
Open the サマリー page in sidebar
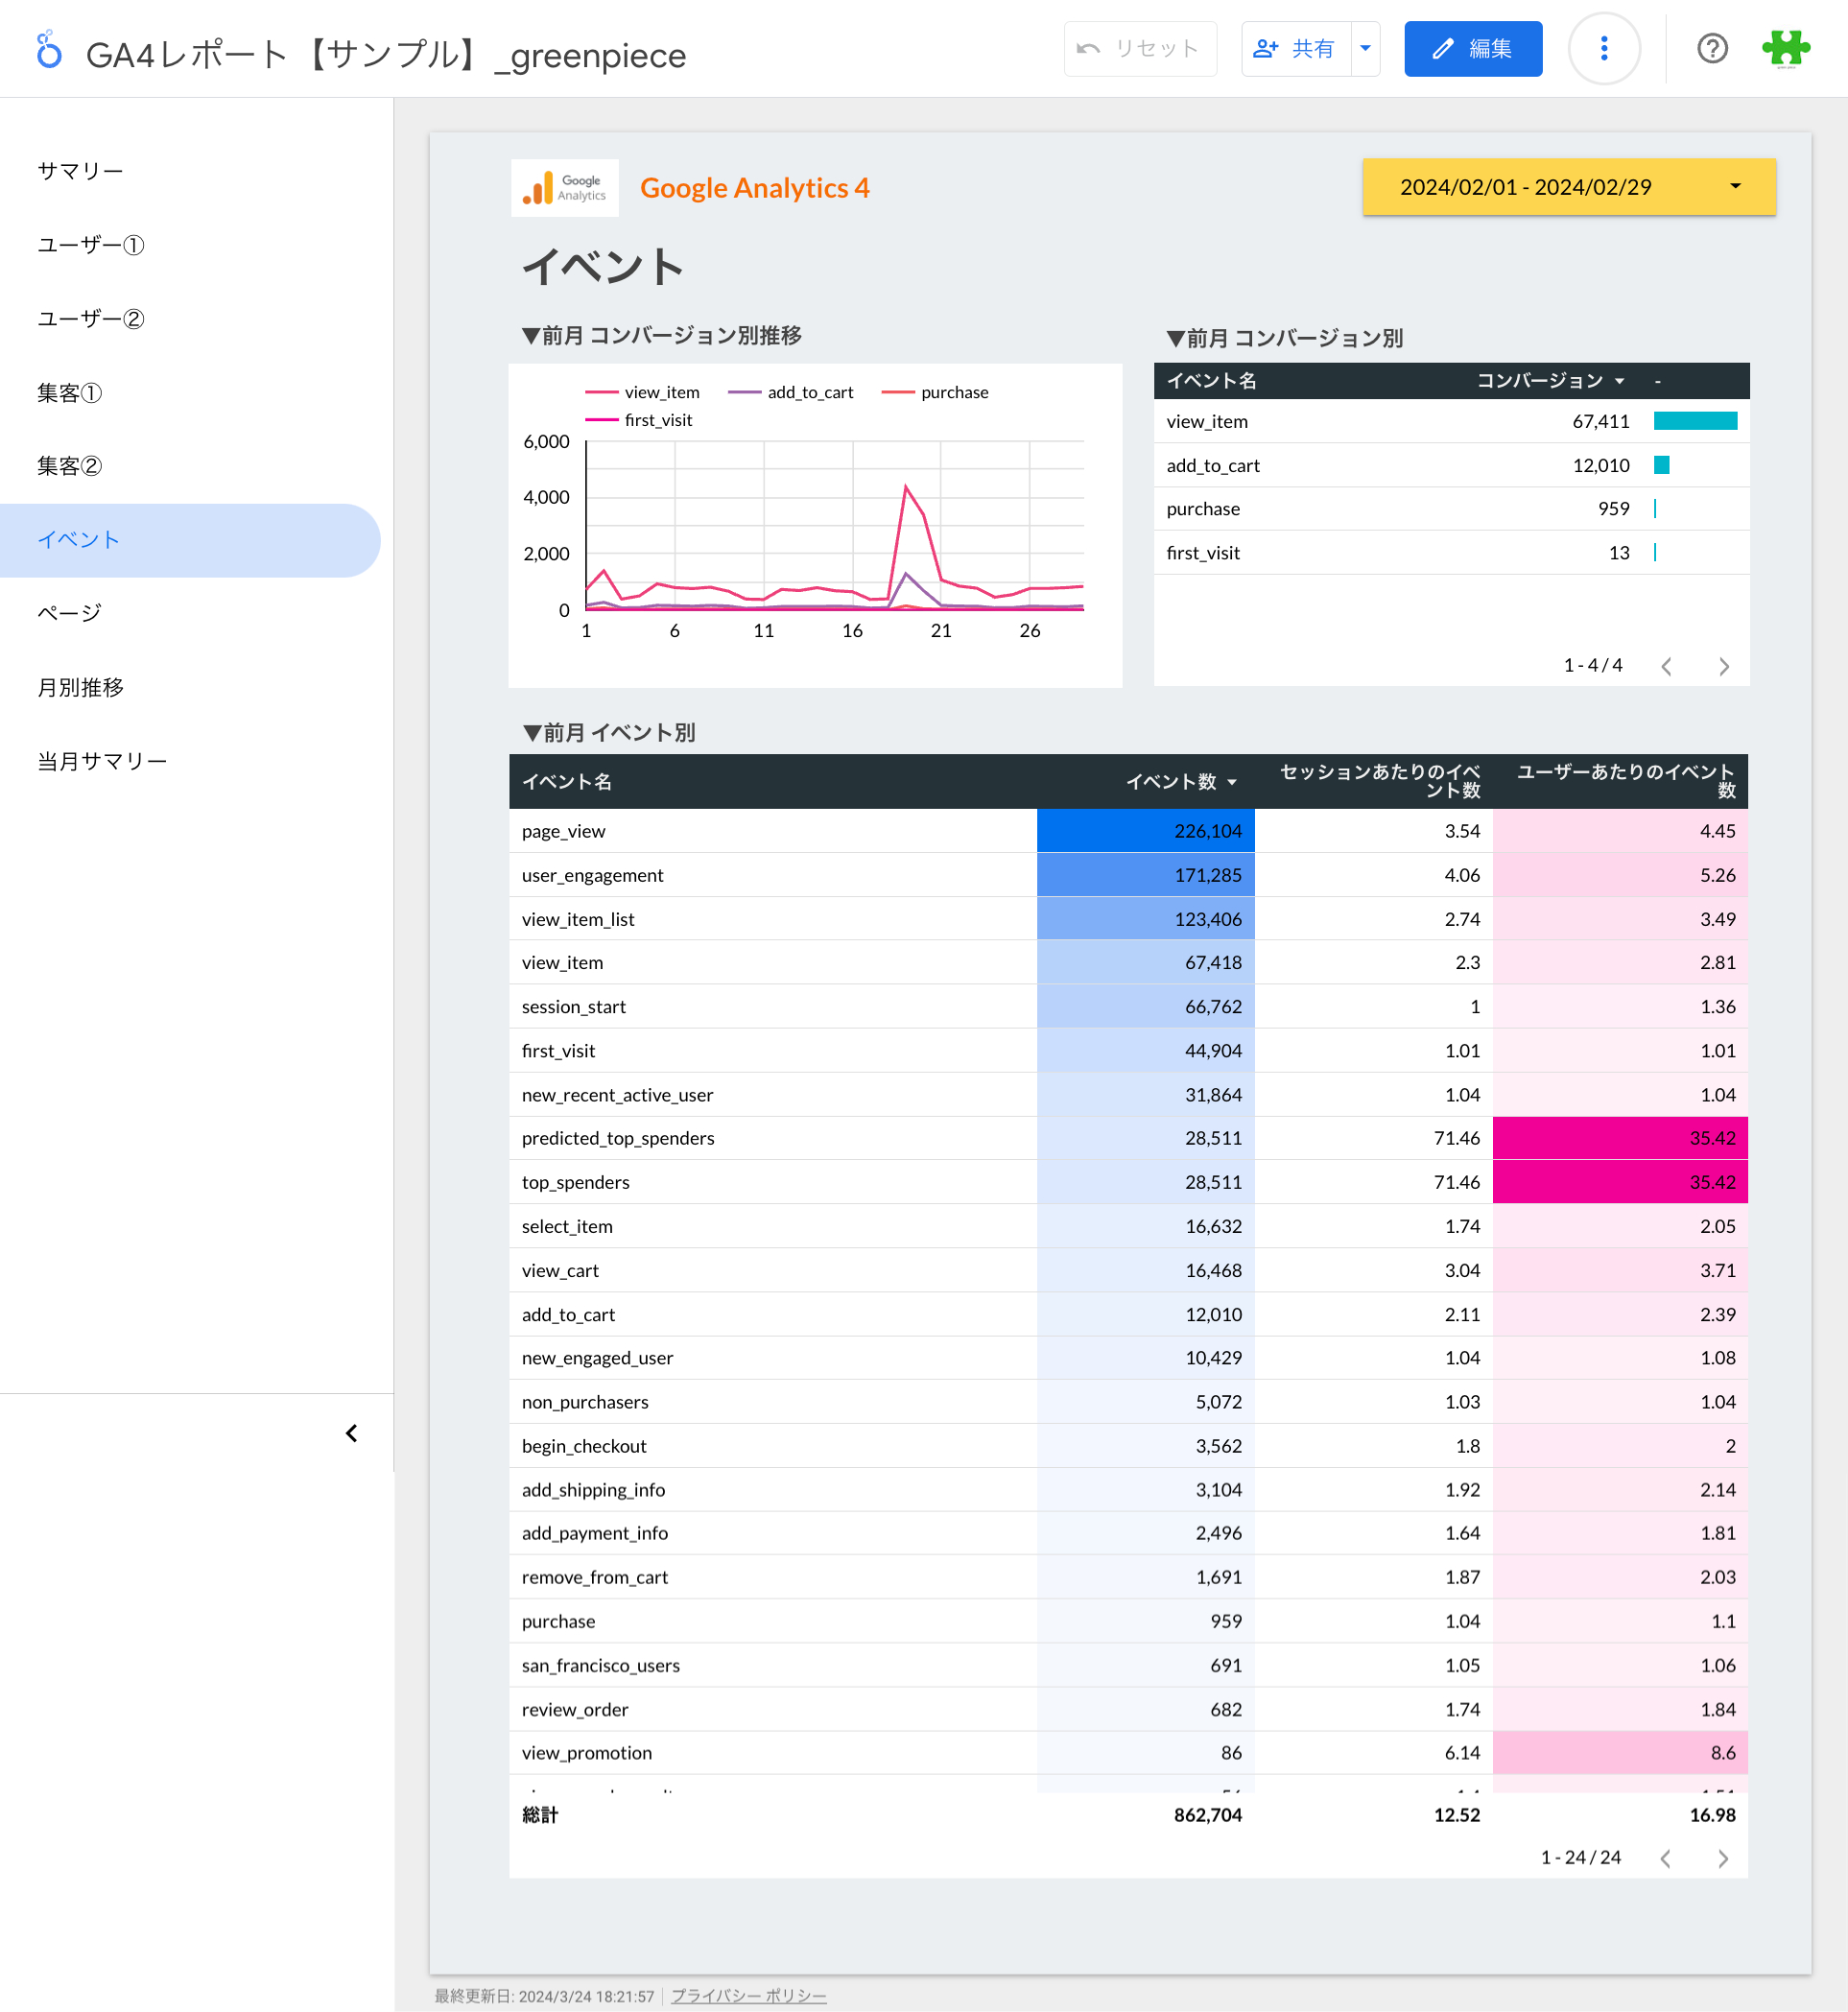pyautogui.click(x=80, y=171)
